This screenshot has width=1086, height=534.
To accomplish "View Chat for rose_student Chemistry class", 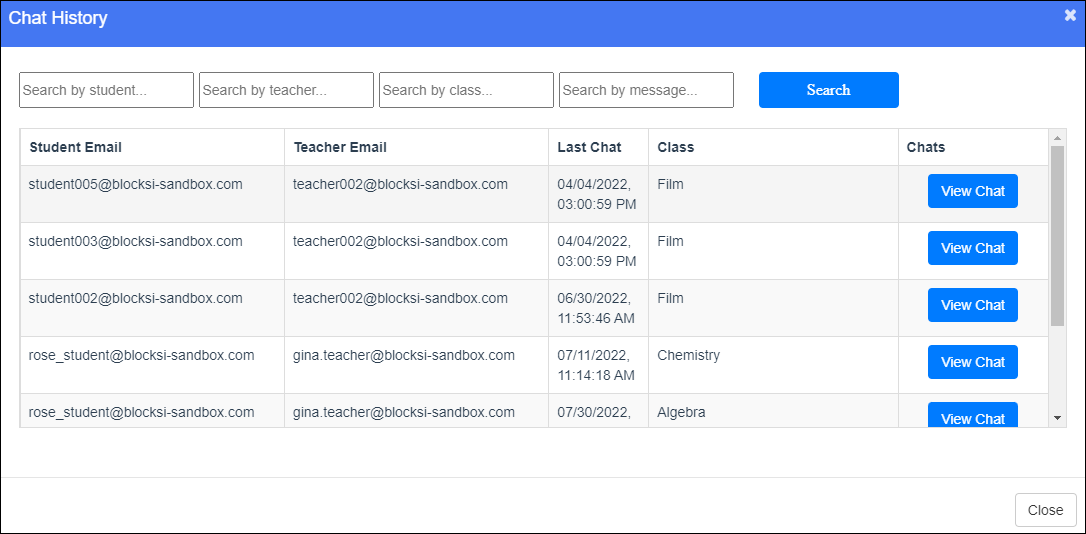I will [973, 362].
